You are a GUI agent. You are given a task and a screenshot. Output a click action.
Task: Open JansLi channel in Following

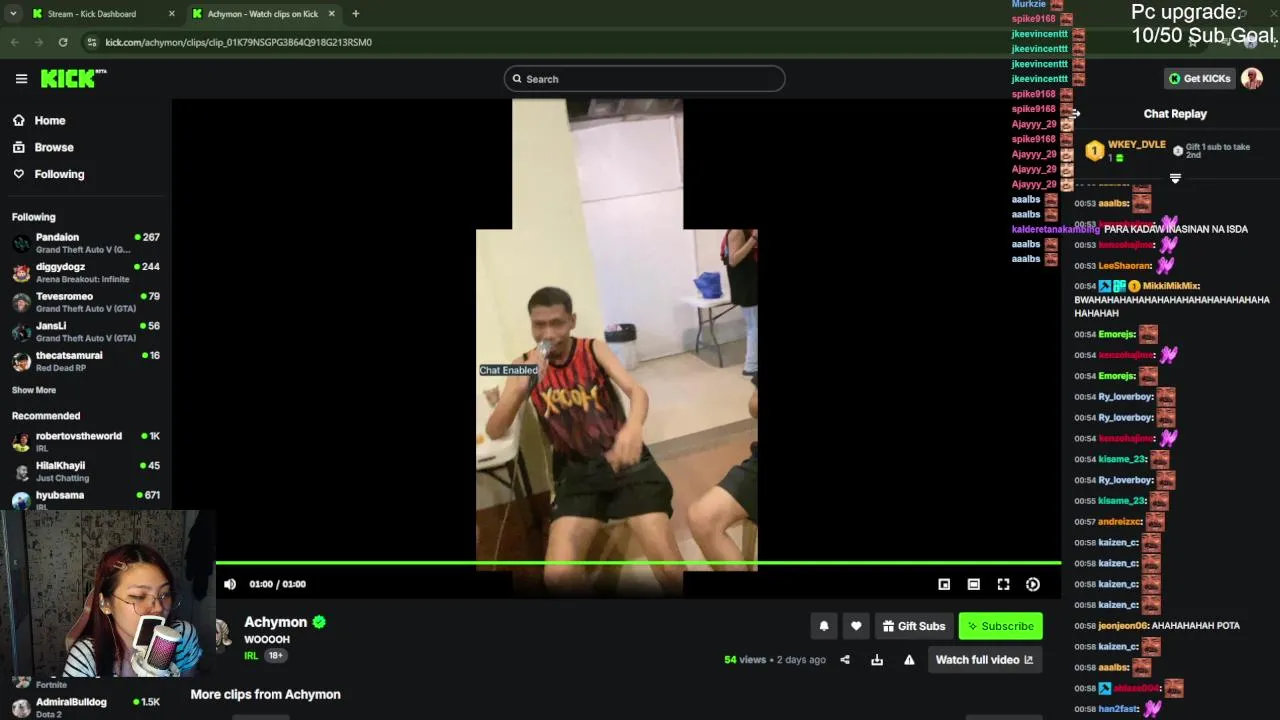(86, 332)
